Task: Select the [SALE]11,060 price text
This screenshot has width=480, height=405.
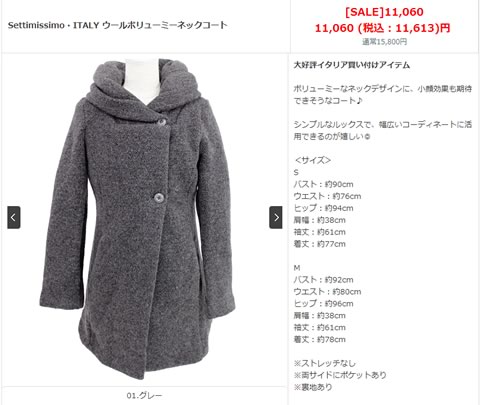Action: [x=384, y=12]
